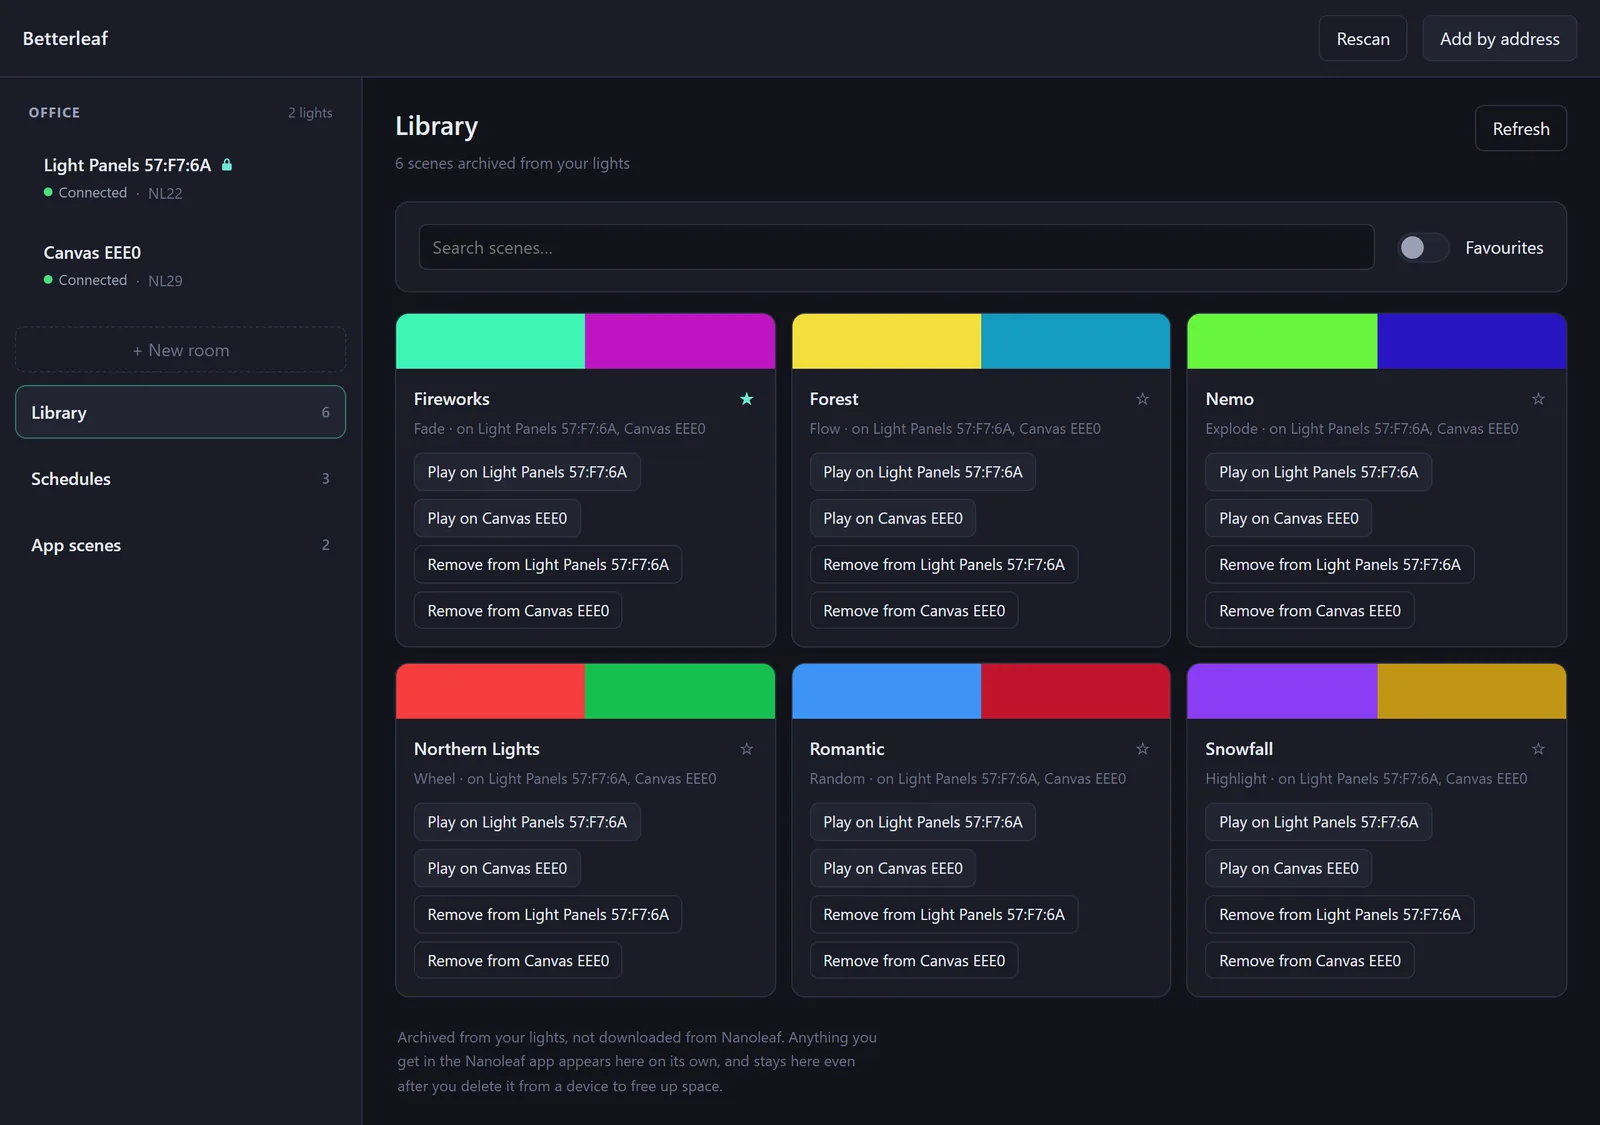This screenshot has width=1600, height=1125.
Task: Select Canvas EEE0 device in sidebar
Action: click(x=181, y=265)
